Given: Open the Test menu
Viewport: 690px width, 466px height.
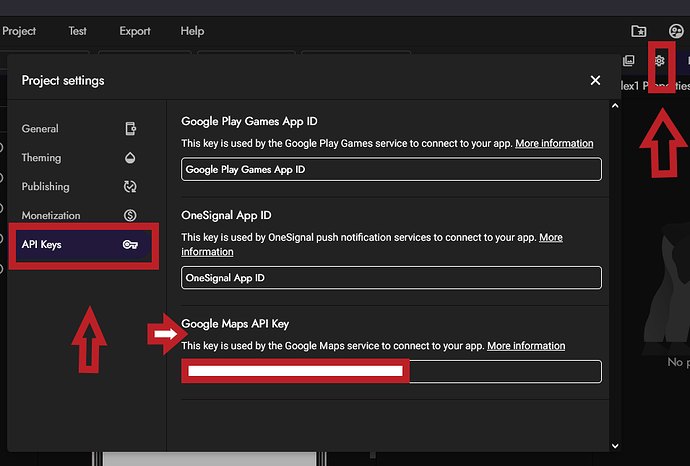Looking at the screenshot, I should pyautogui.click(x=77, y=31).
